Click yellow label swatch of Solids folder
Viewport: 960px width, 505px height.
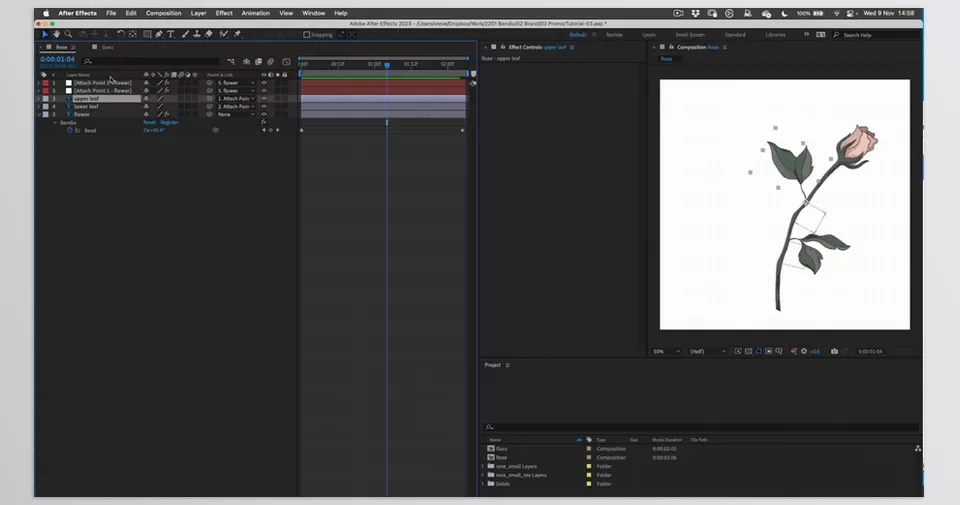(x=589, y=484)
